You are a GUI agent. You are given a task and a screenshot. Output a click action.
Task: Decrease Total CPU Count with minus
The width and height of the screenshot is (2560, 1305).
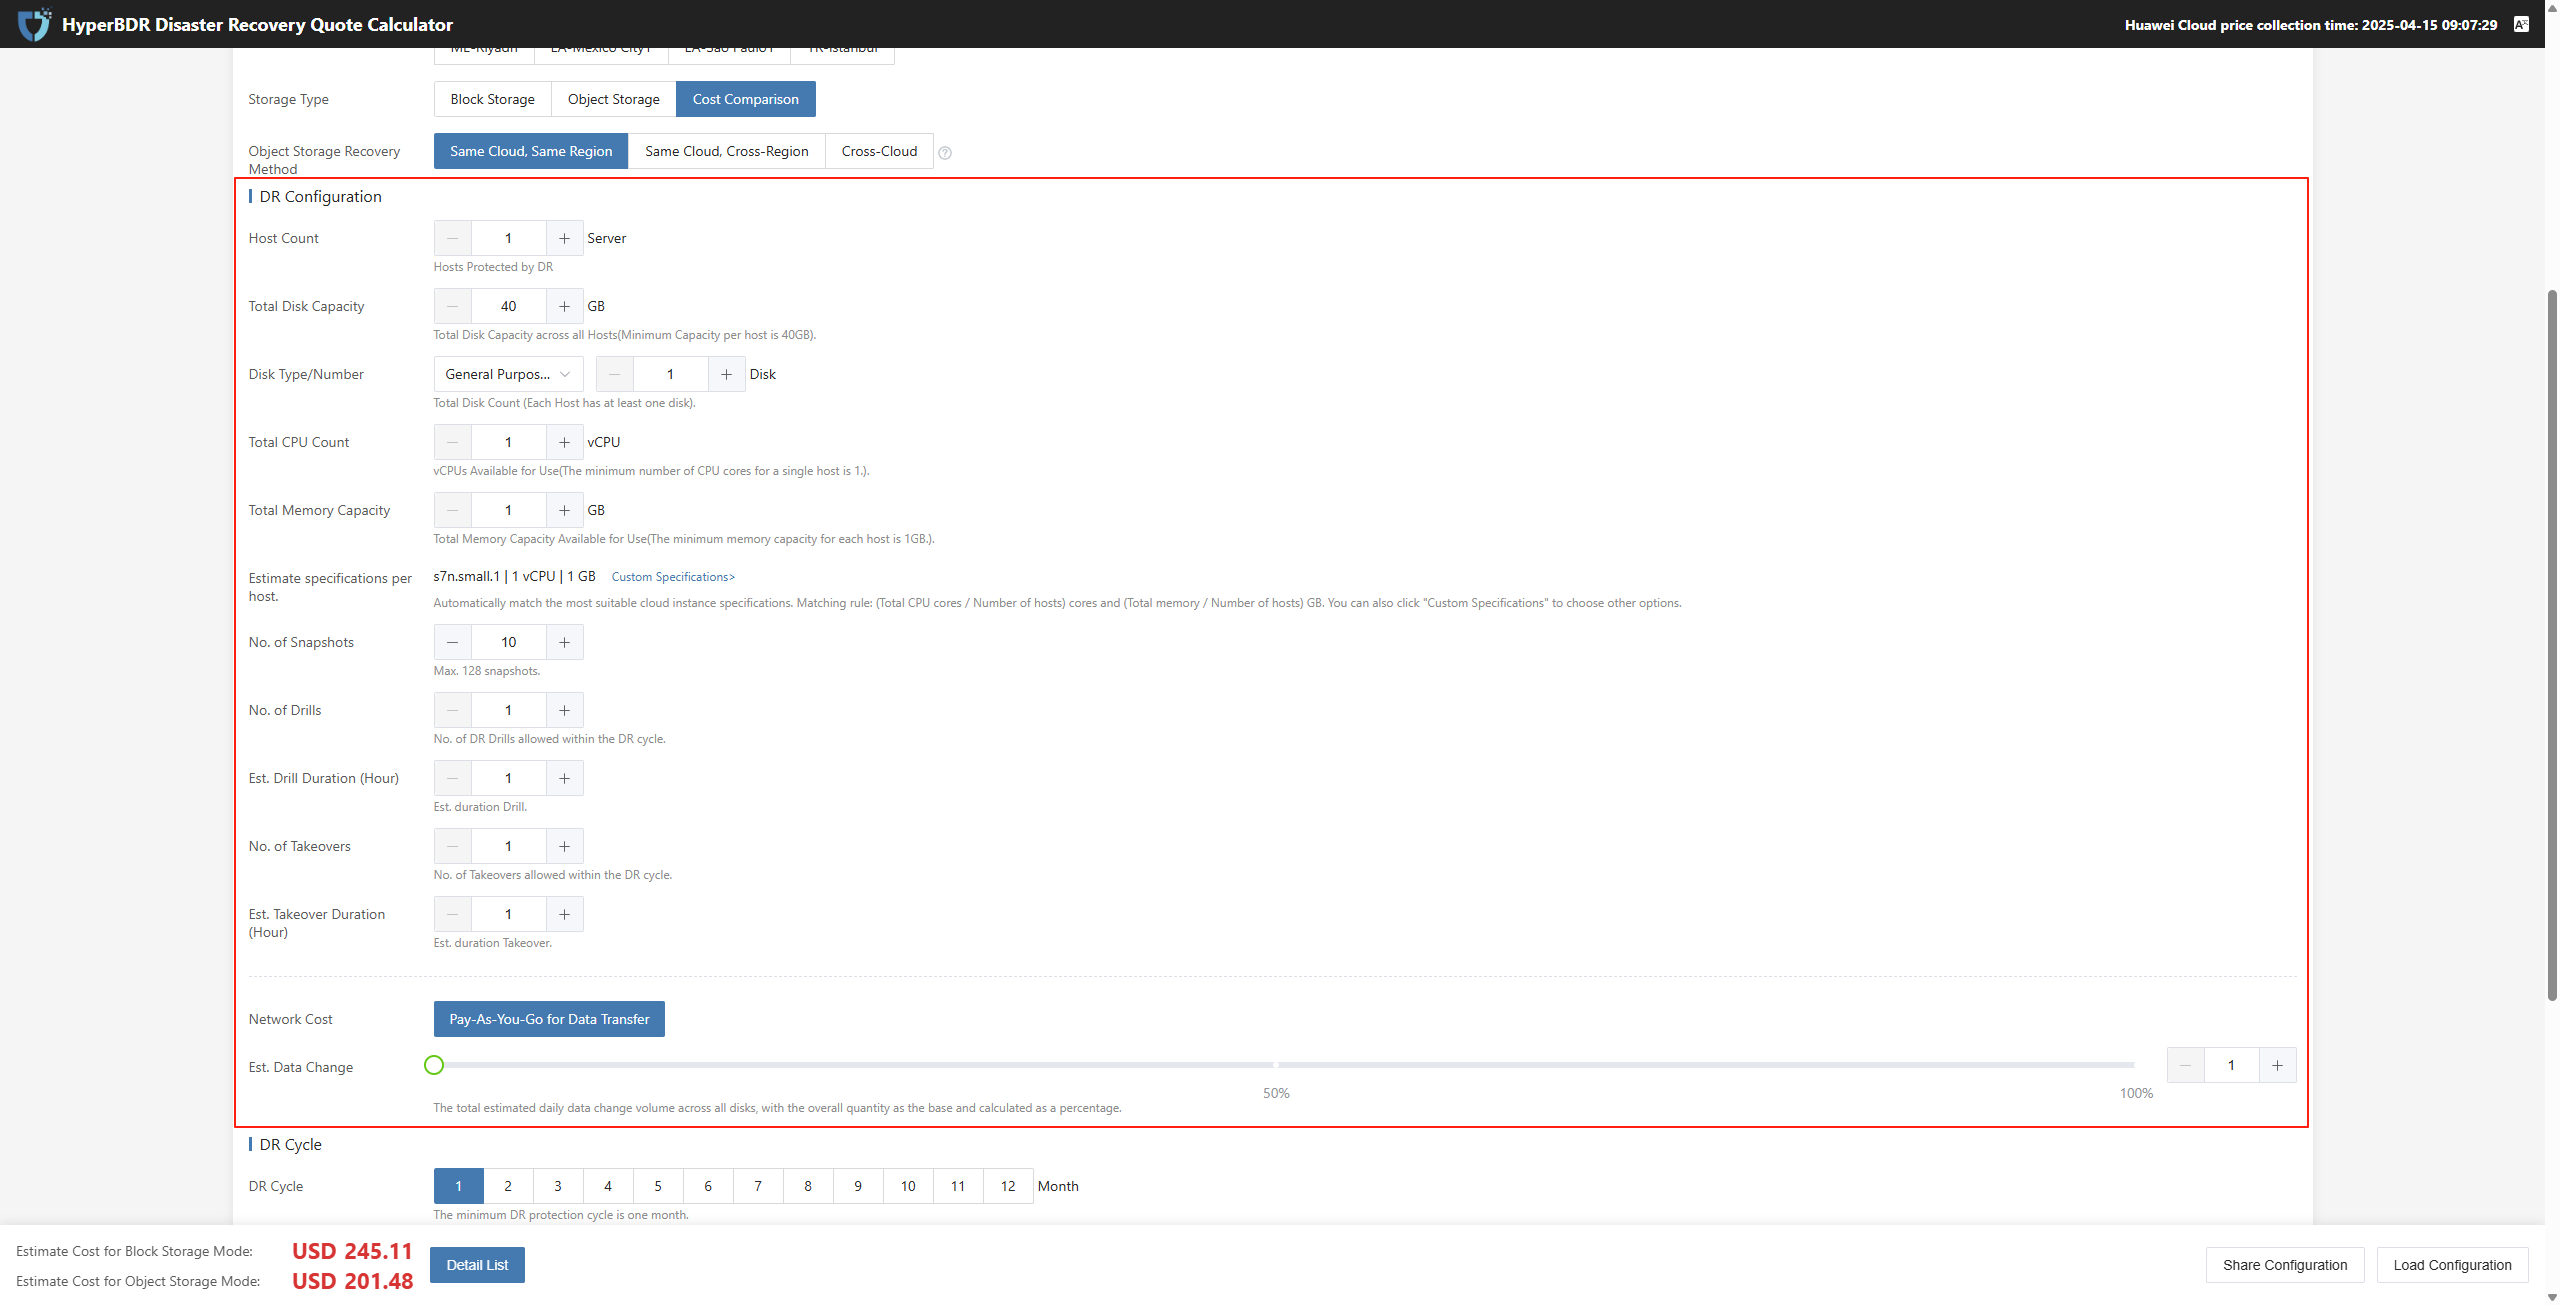point(453,442)
